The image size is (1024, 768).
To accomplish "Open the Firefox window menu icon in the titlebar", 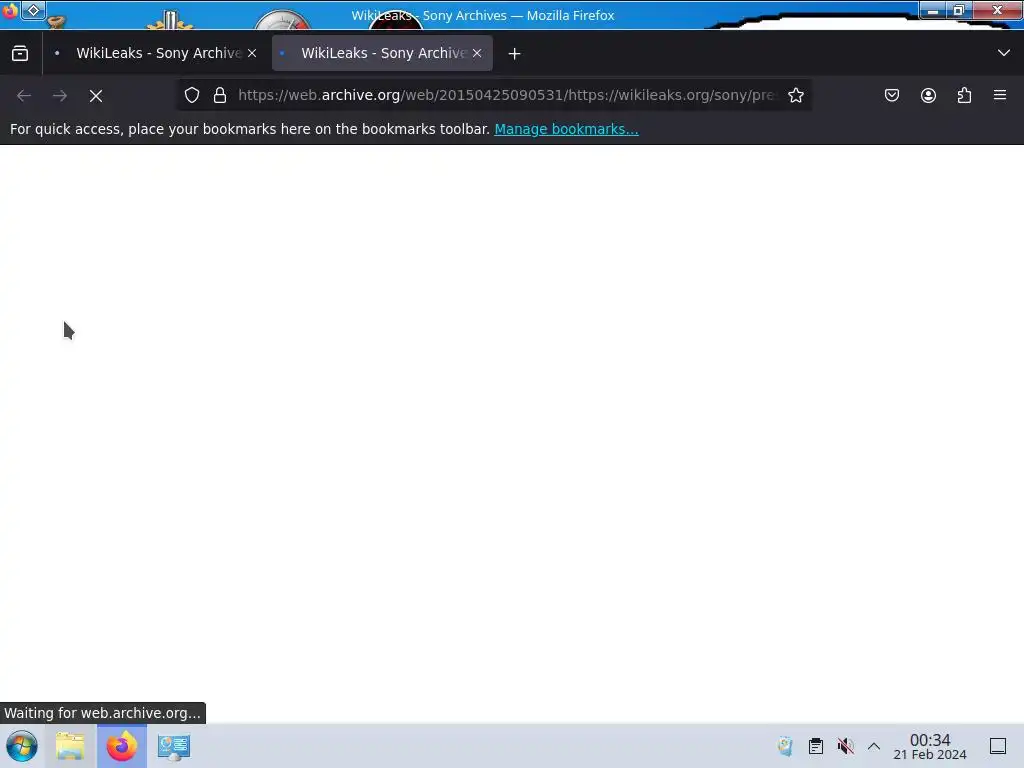I will [9, 10].
